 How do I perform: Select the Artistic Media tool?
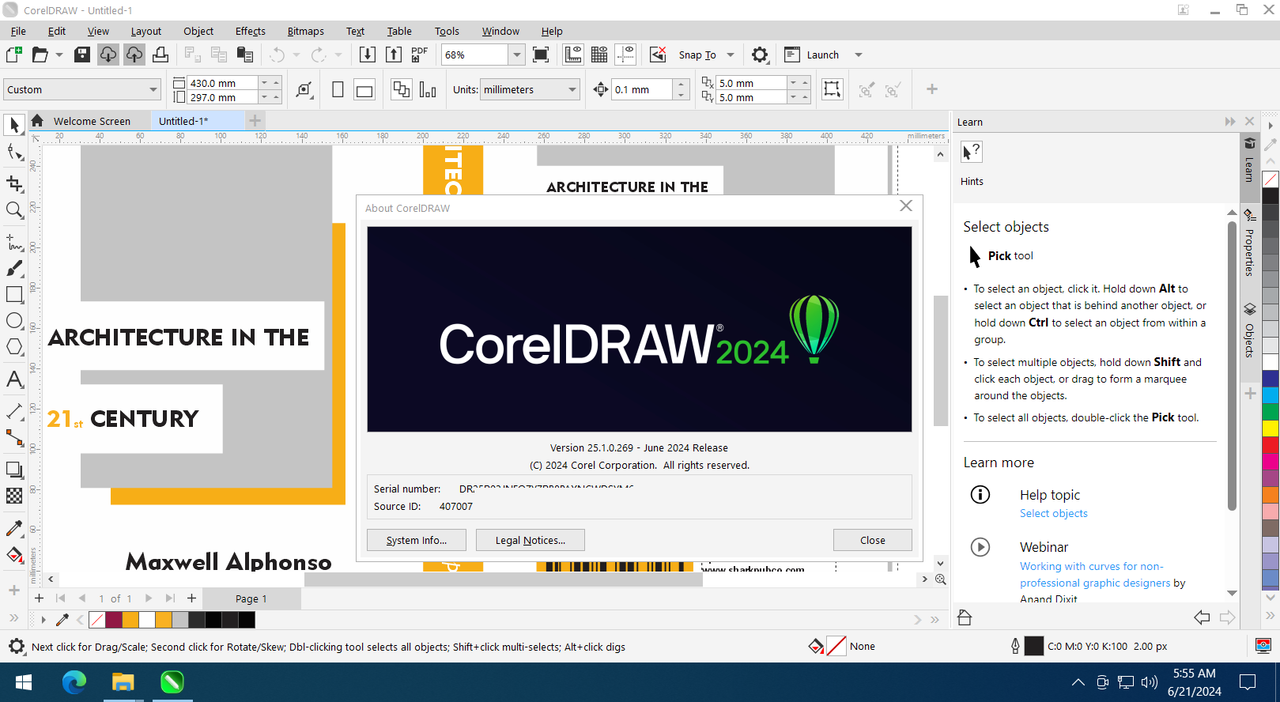(x=14, y=268)
